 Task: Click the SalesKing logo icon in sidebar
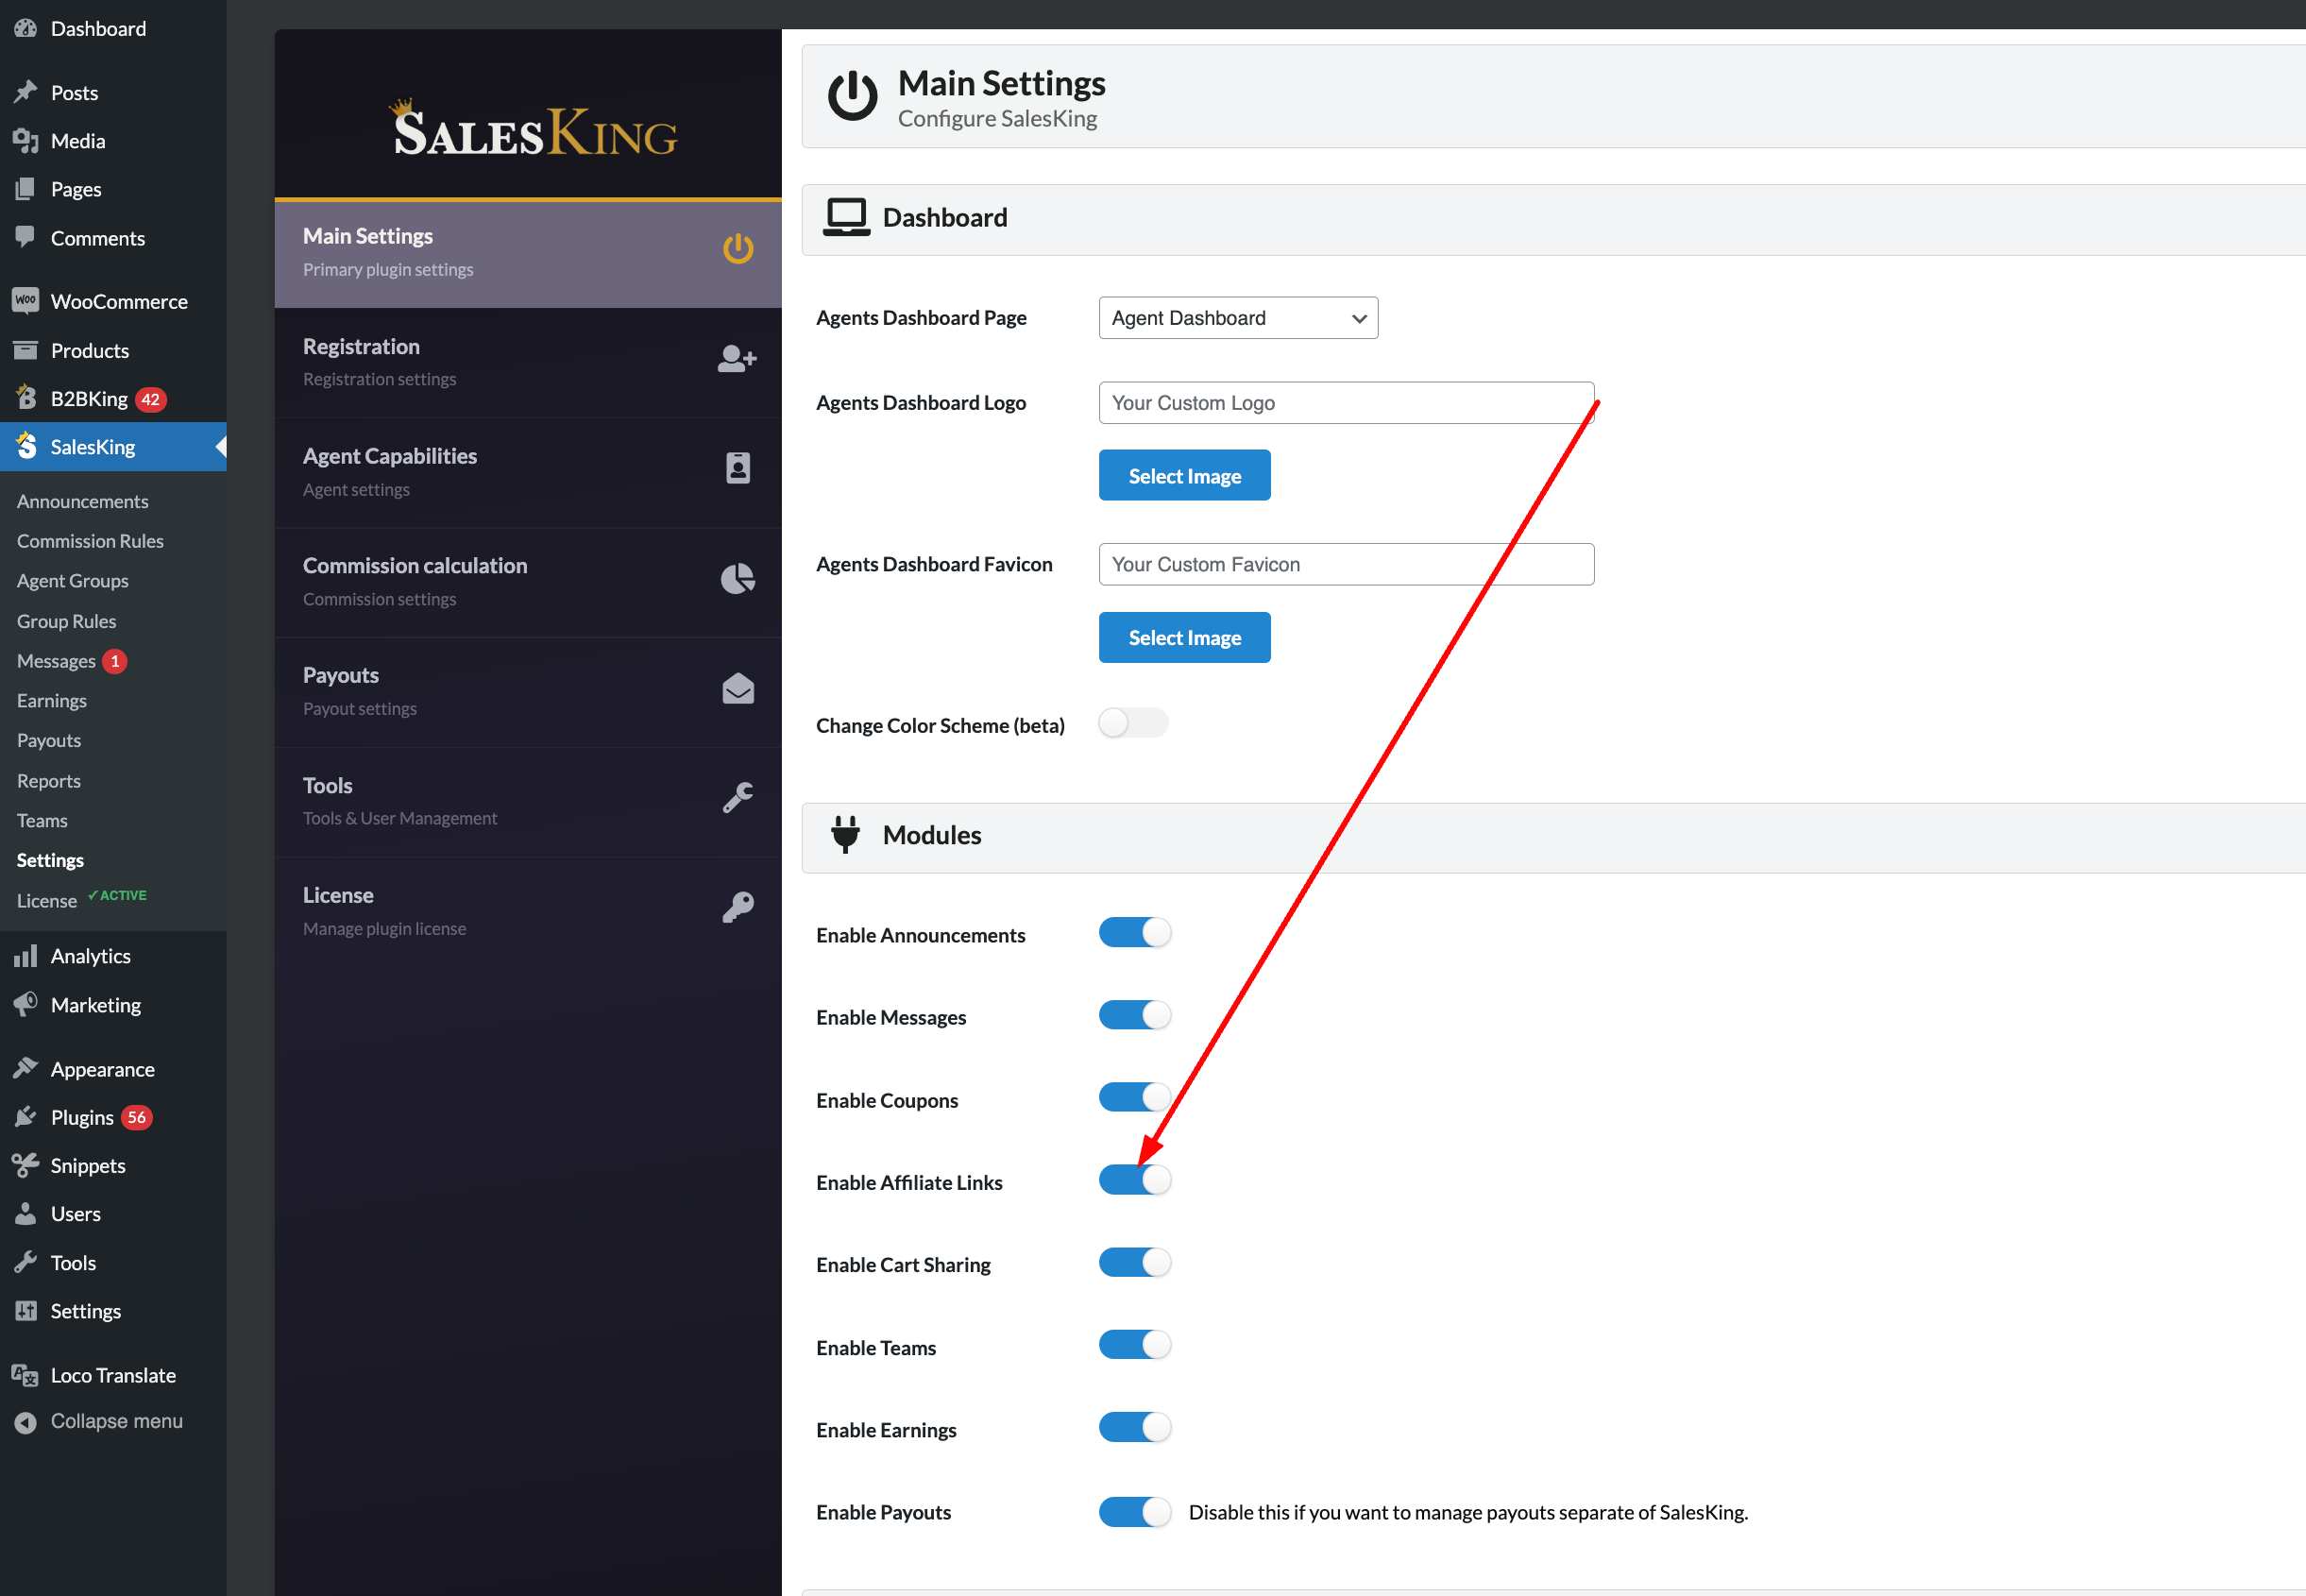[x=25, y=446]
